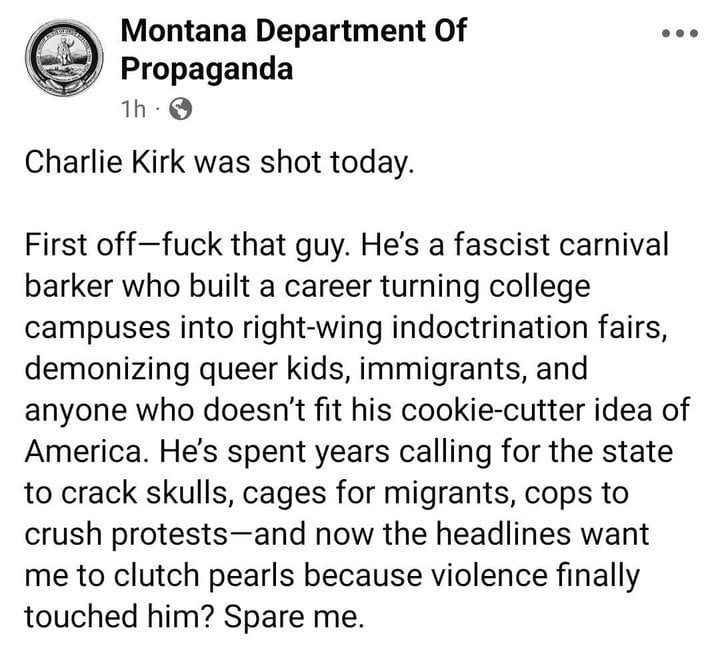This screenshot has height=666, width=720.
Task: Open the three-dot post options menu
Action: click(x=683, y=34)
